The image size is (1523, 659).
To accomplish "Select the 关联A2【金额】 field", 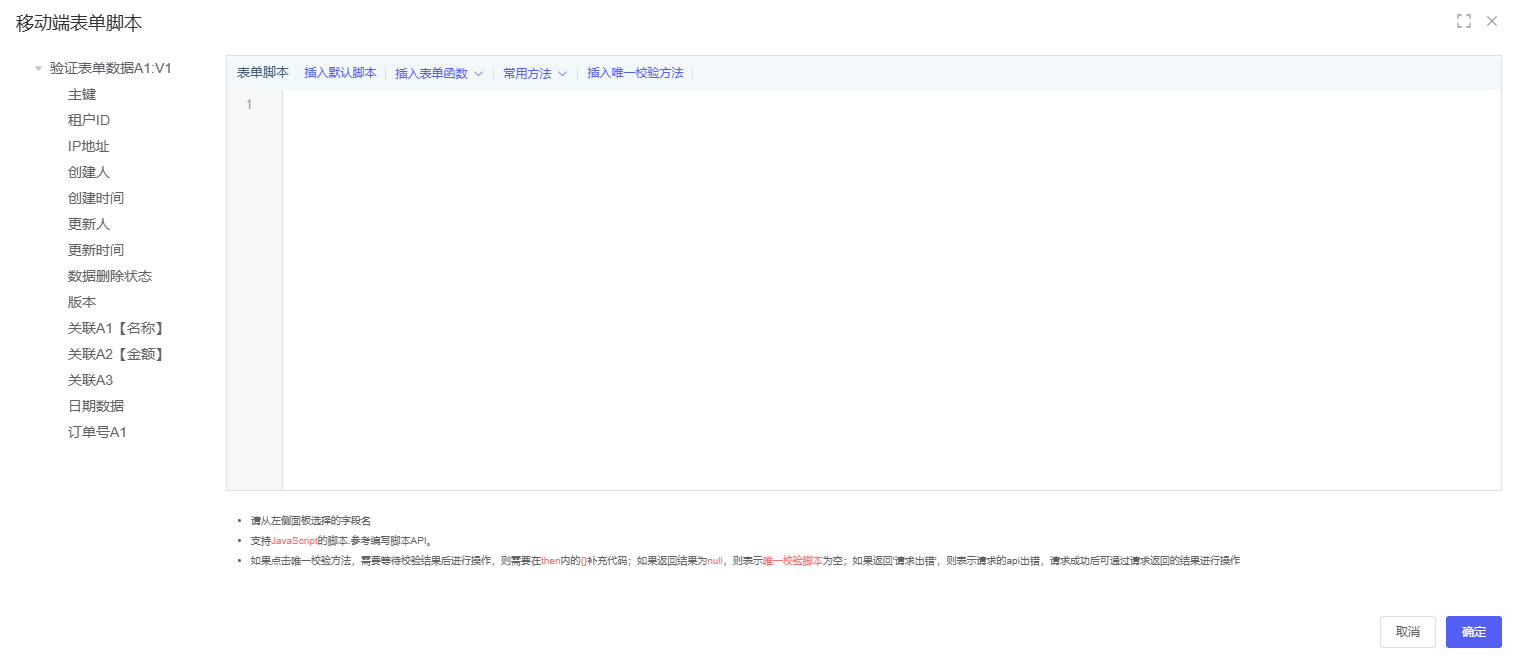I will click(x=115, y=354).
